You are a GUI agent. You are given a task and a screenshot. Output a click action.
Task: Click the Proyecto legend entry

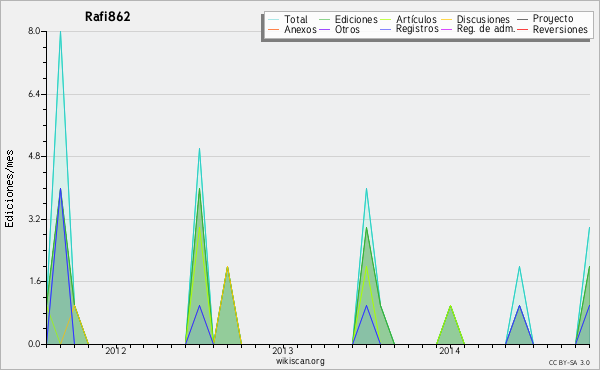pos(553,19)
